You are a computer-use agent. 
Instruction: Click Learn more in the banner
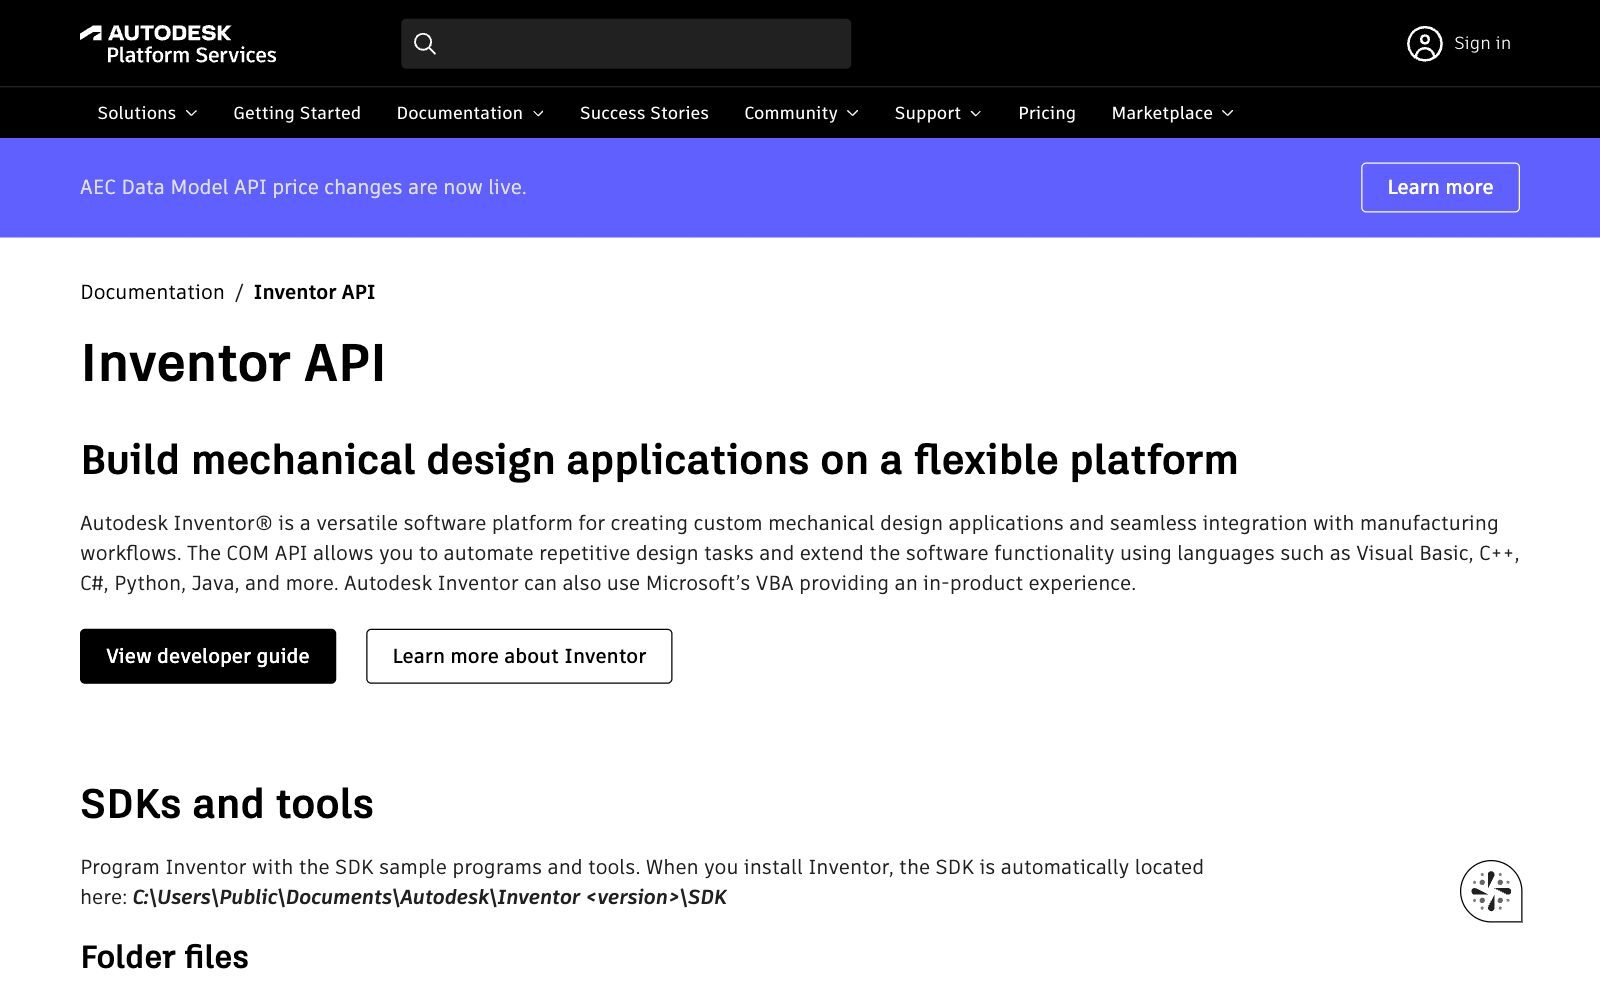click(x=1440, y=187)
